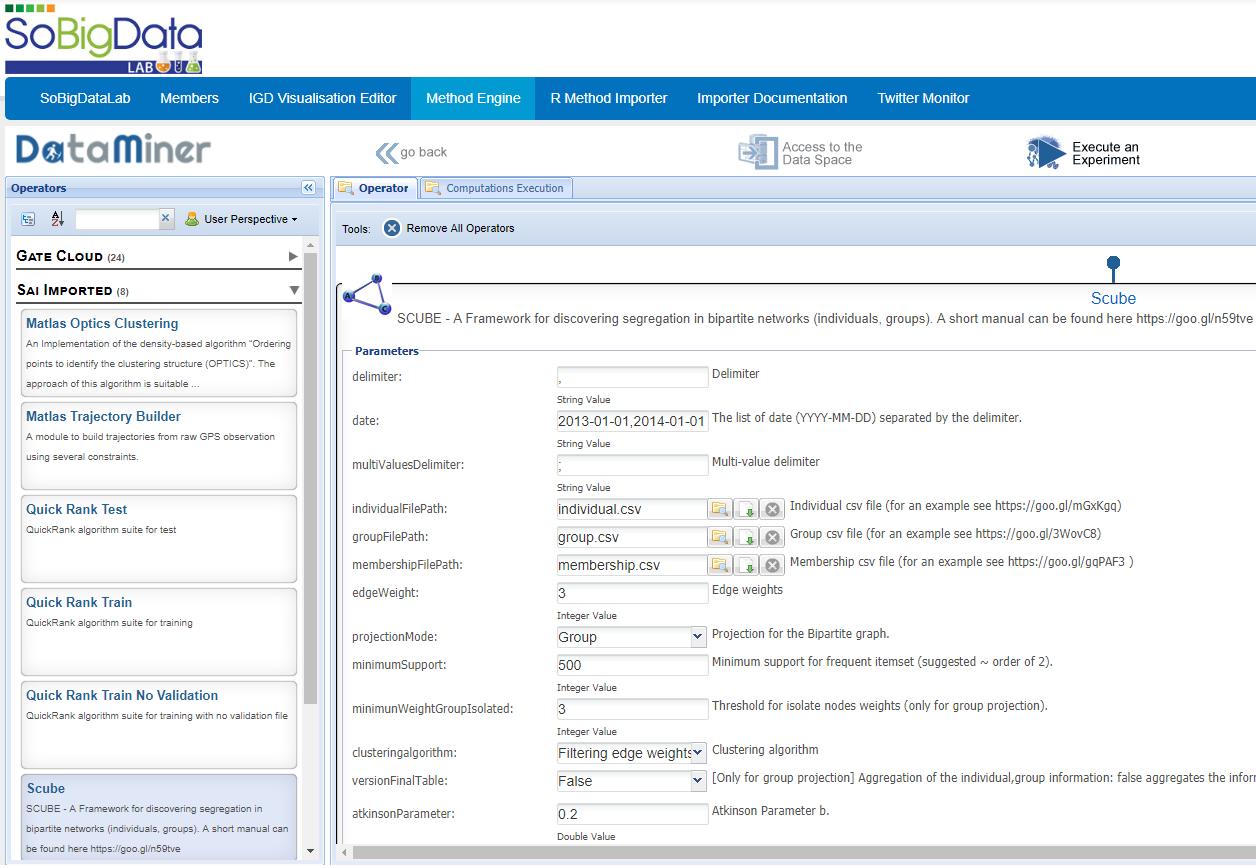This screenshot has width=1256, height=868.
Task: Select the Matlas Trajectory Builder operator
Action: click(x=159, y=446)
